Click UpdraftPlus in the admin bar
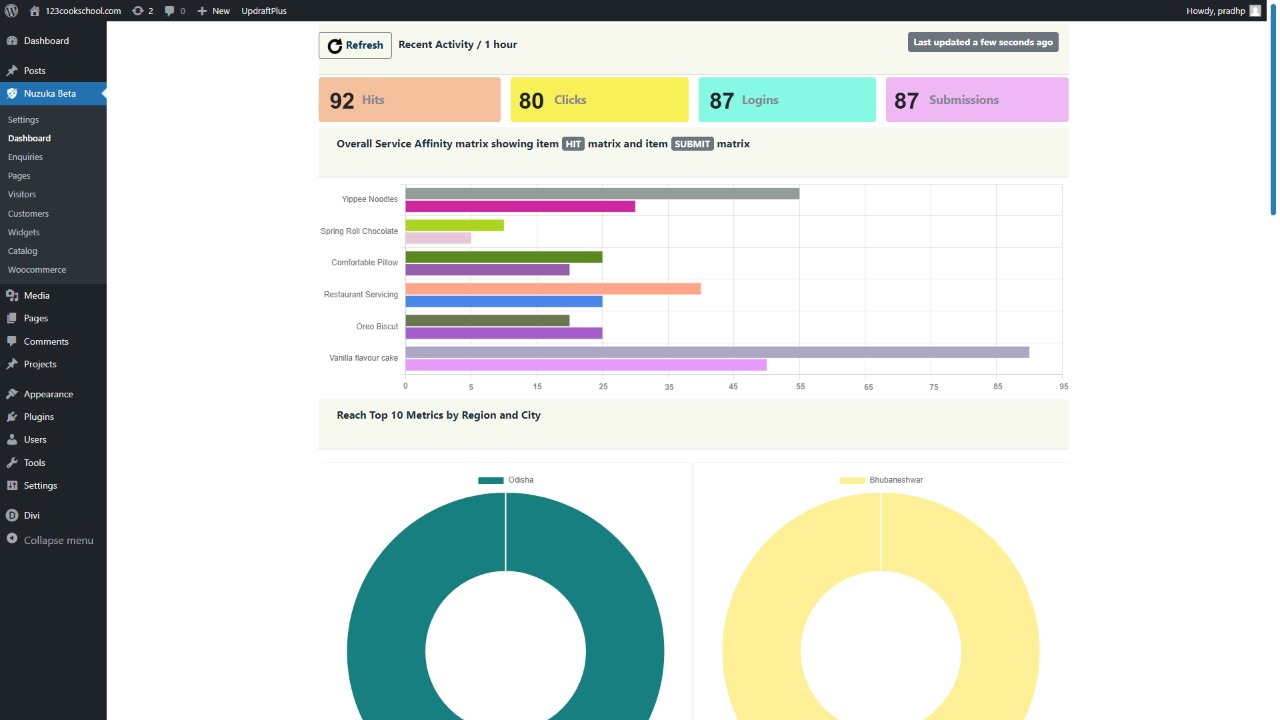Screen dimensions: 1280x720 point(264,10)
